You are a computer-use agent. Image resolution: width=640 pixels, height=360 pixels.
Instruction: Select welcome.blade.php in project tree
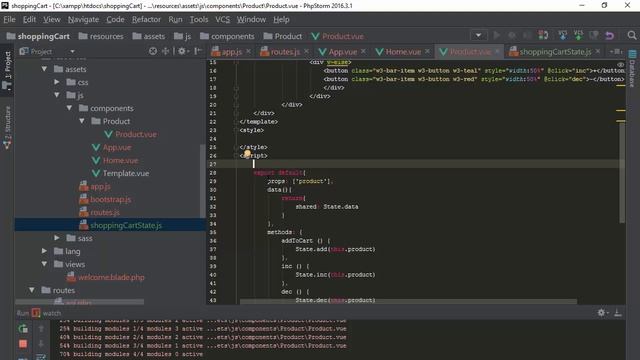111,278
